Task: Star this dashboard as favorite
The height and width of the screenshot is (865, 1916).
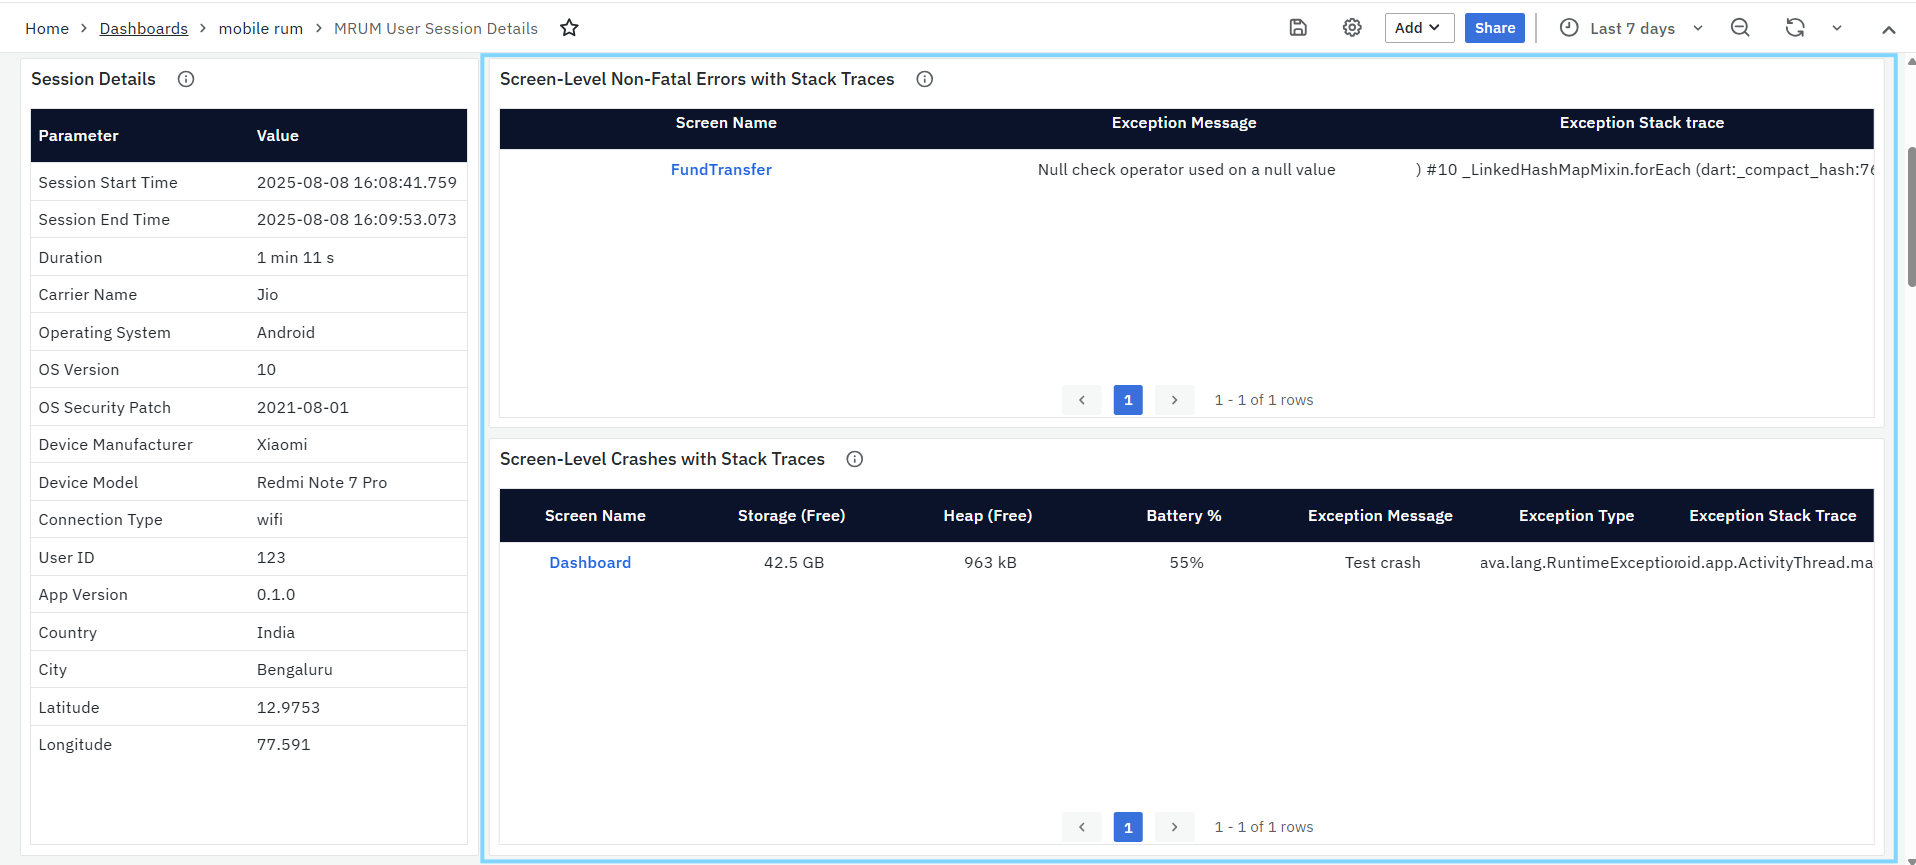Action: coord(569,28)
